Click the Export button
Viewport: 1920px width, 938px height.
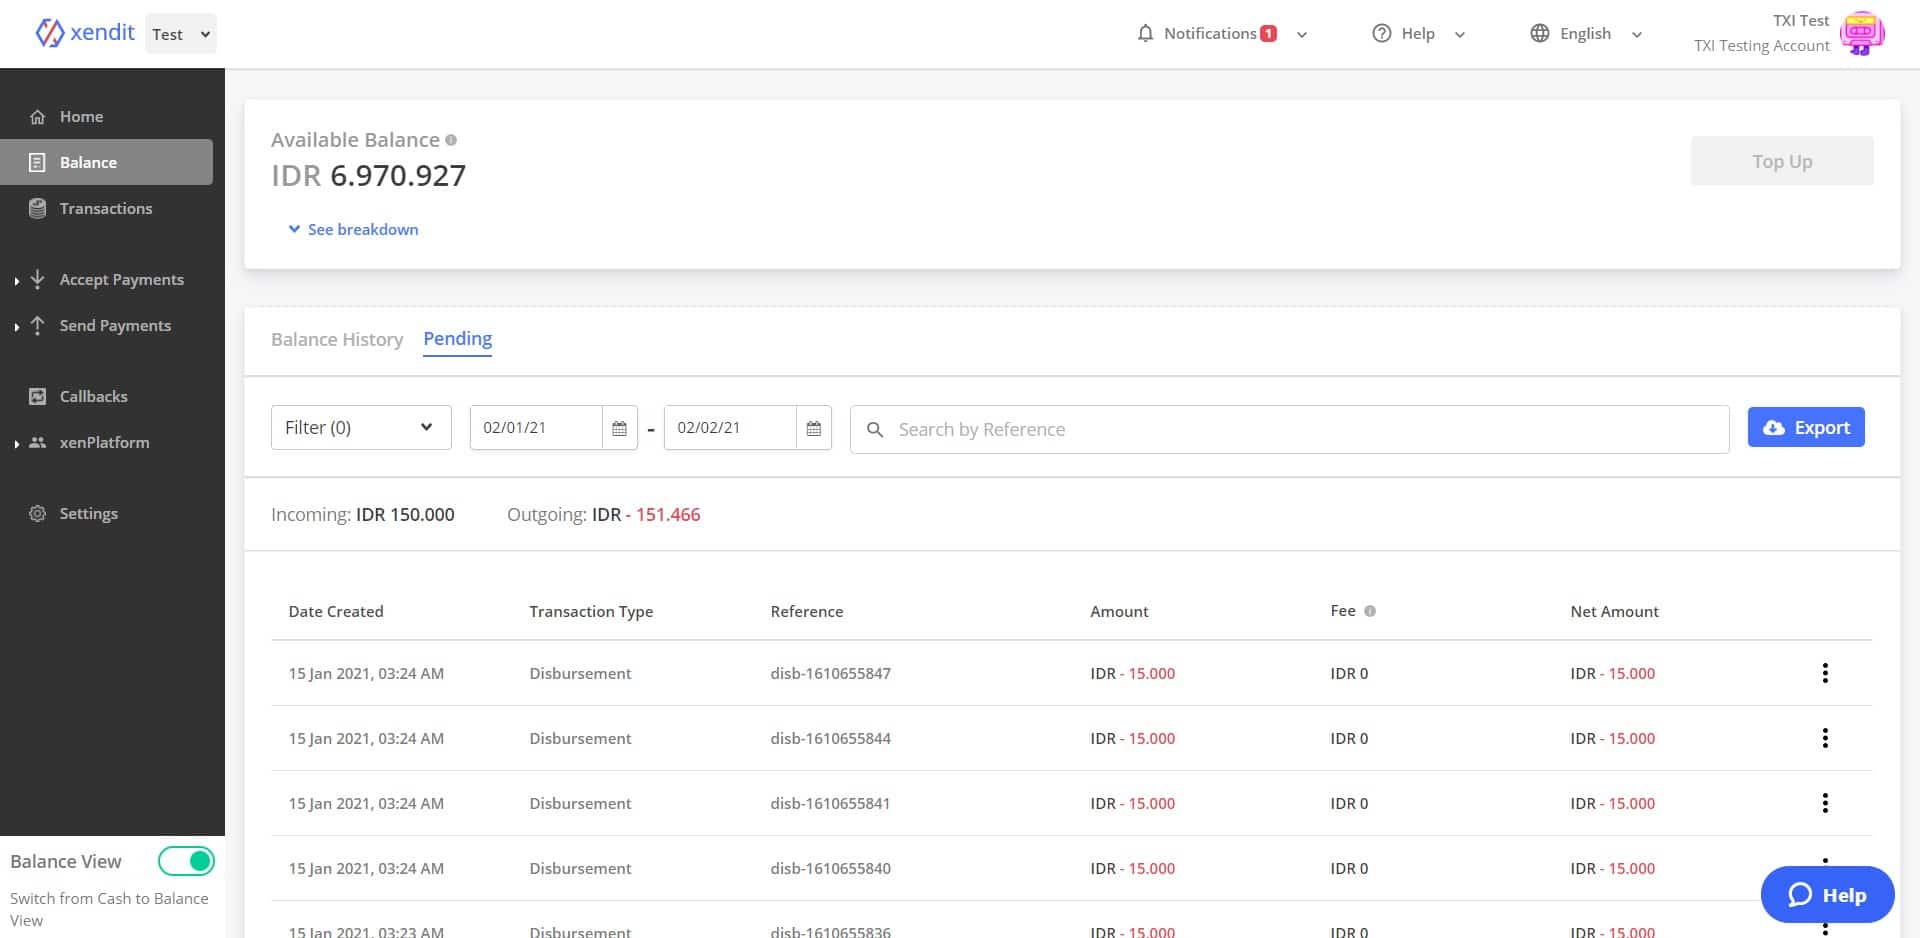click(1805, 427)
